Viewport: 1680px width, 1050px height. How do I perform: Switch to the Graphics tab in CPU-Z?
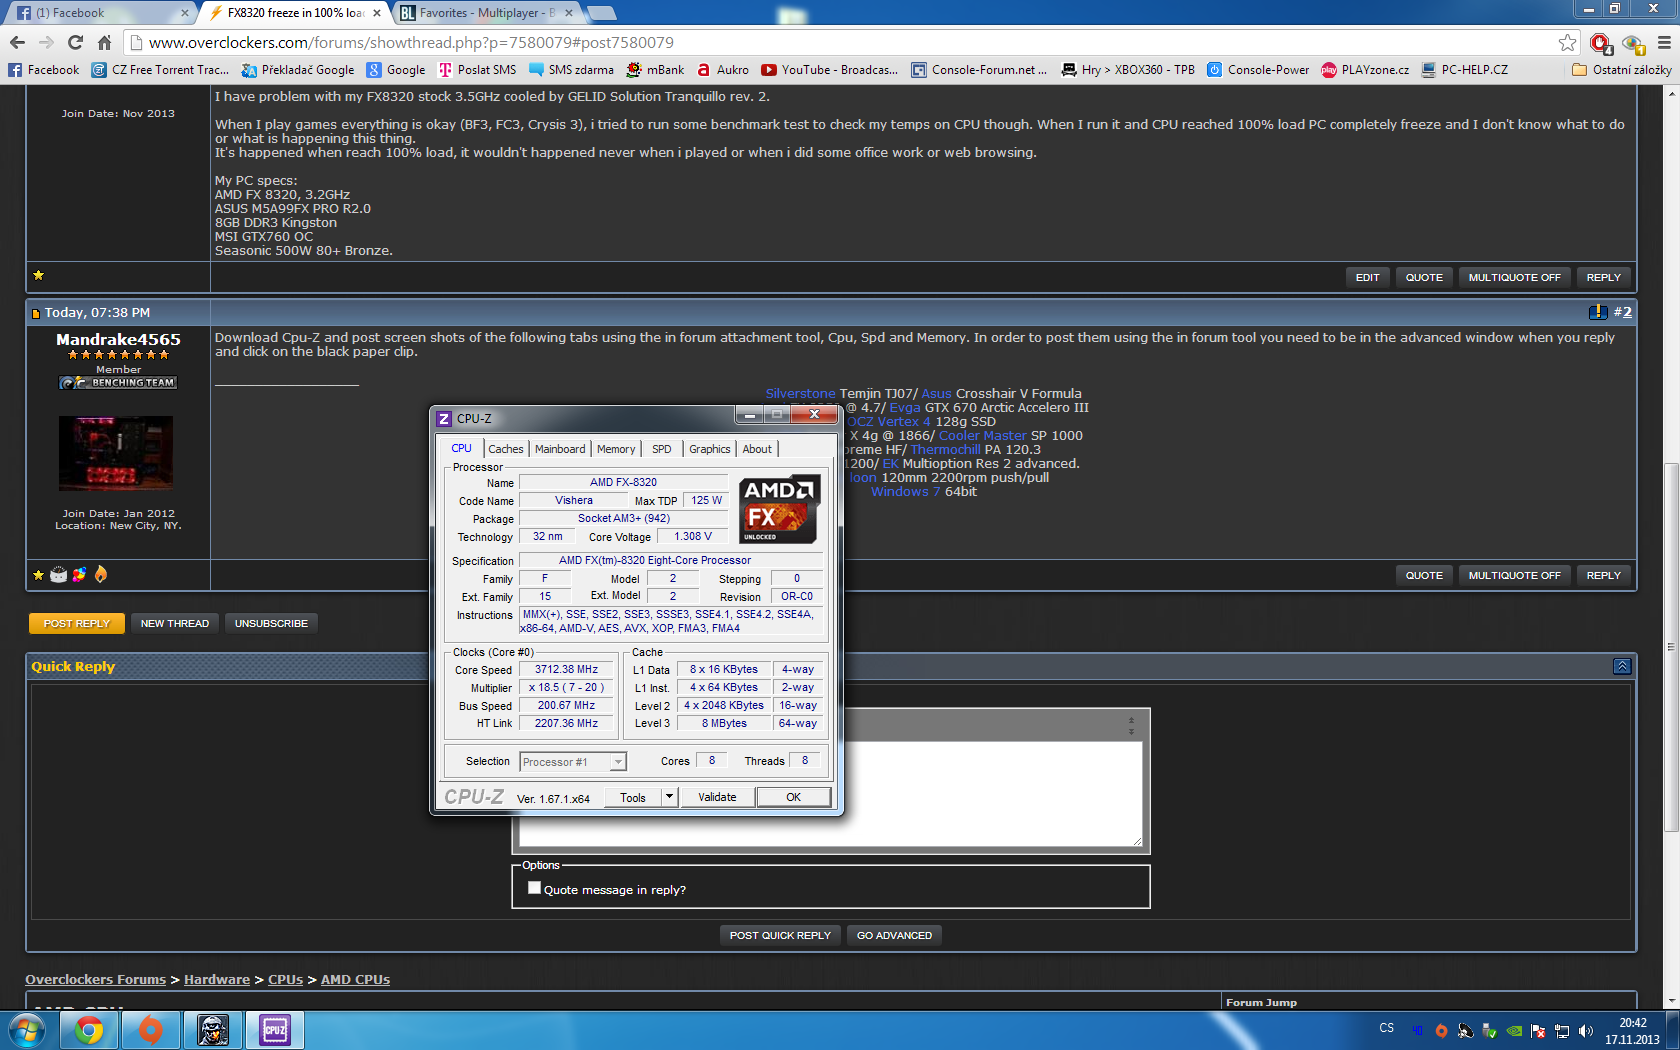[x=709, y=449]
